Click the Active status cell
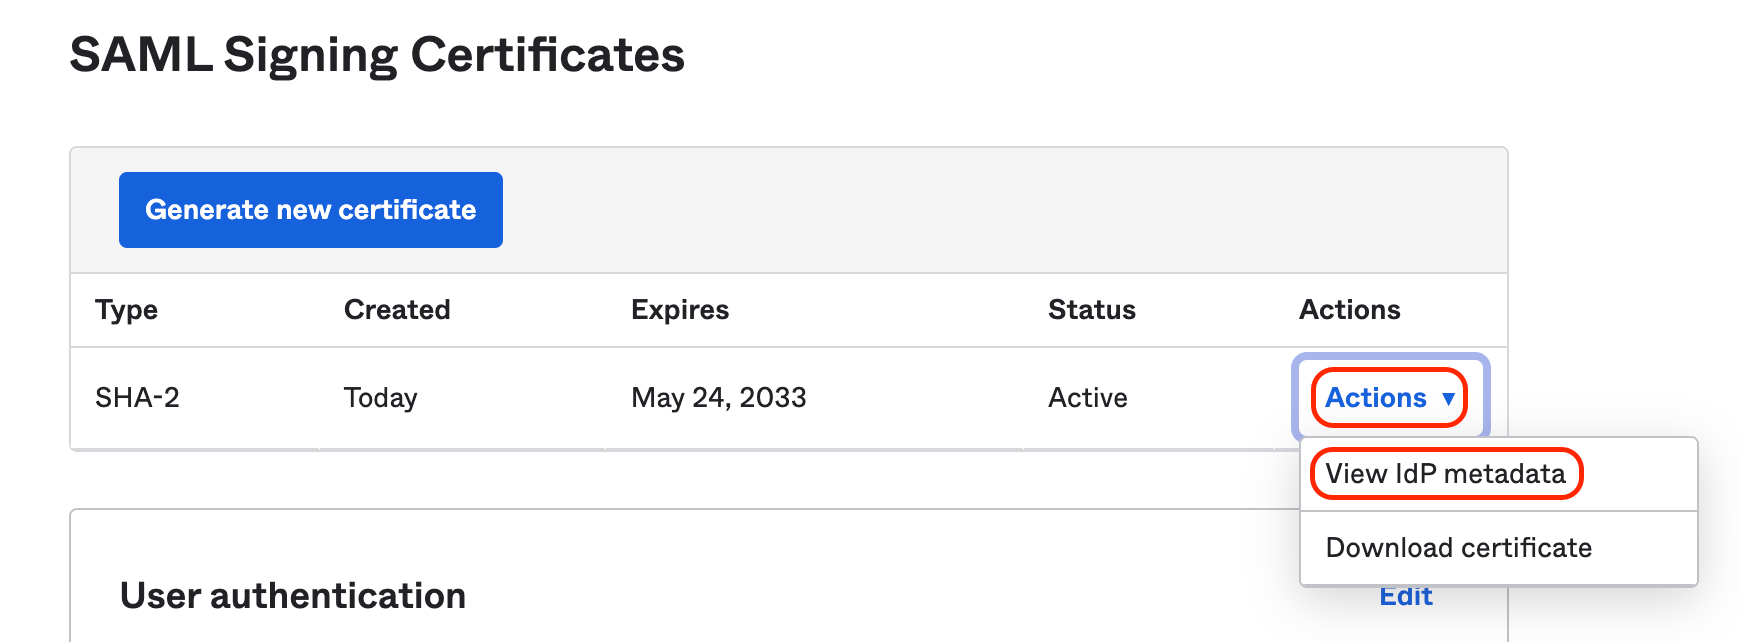The height and width of the screenshot is (642, 1740). [1087, 398]
